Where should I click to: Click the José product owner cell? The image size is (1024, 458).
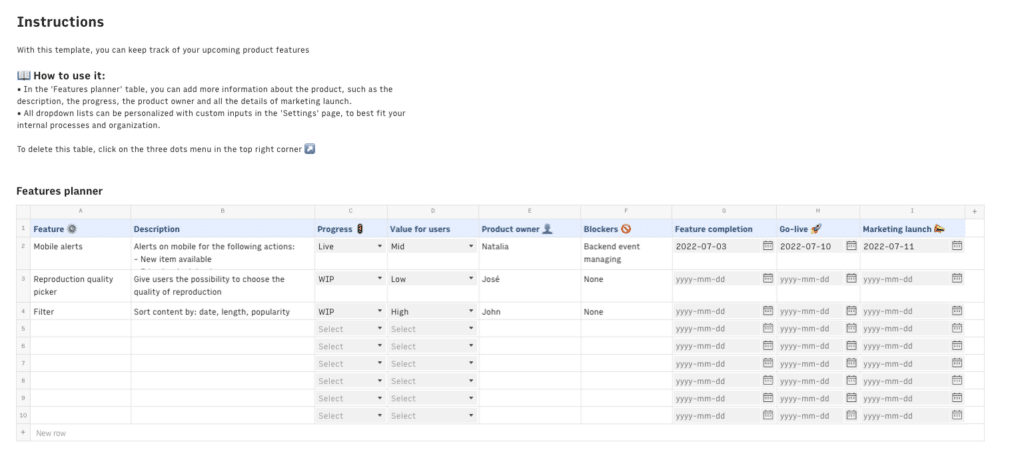[529, 286]
